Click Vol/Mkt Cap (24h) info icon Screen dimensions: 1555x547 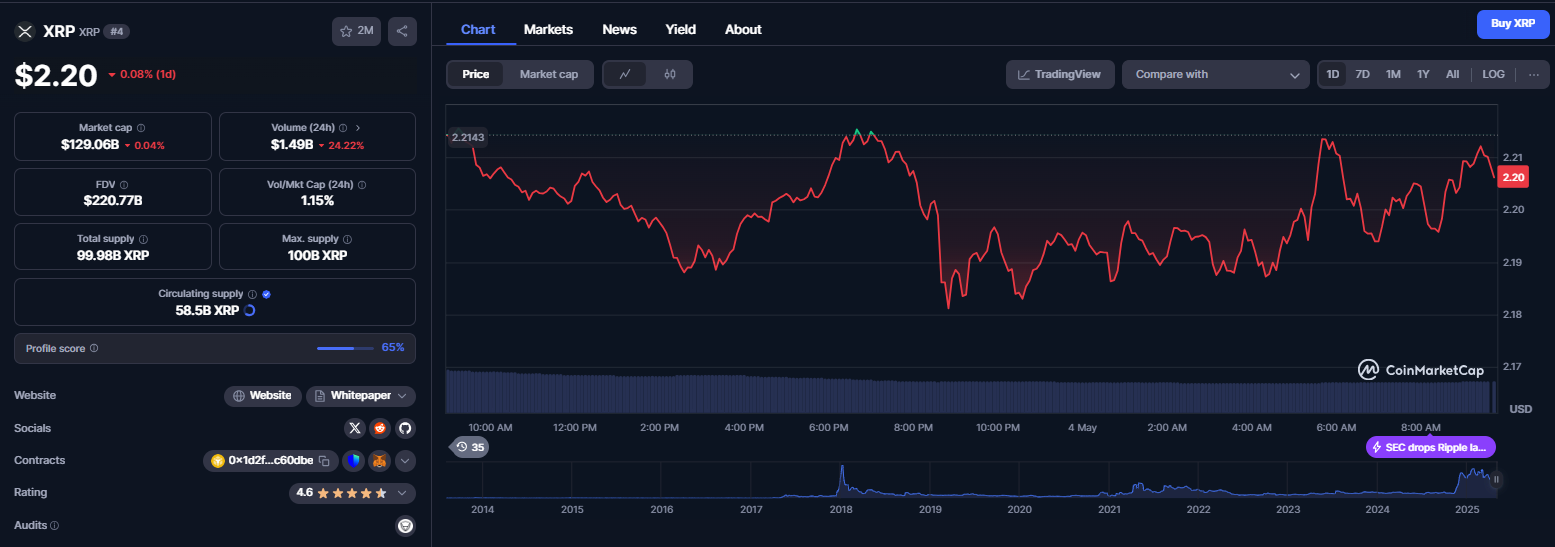[362, 185]
